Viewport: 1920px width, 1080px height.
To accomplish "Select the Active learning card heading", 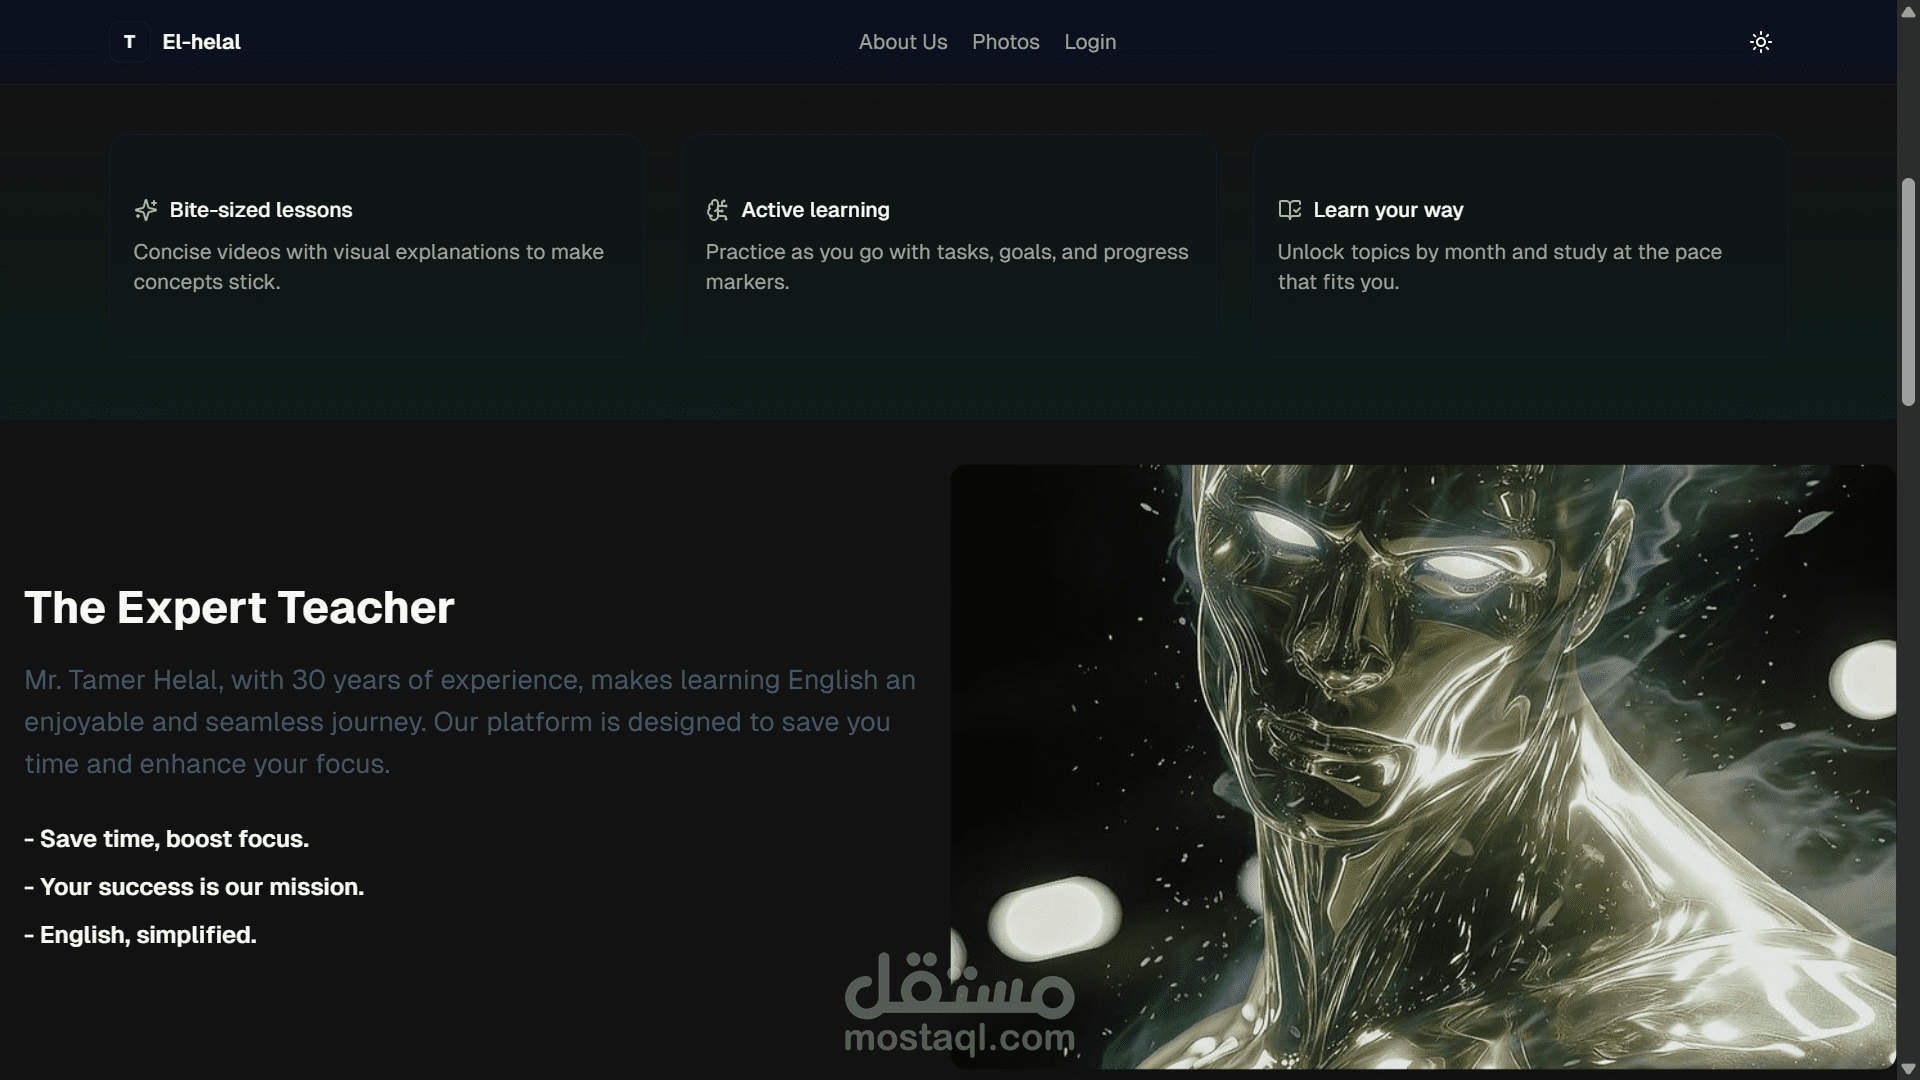I will 815,210.
